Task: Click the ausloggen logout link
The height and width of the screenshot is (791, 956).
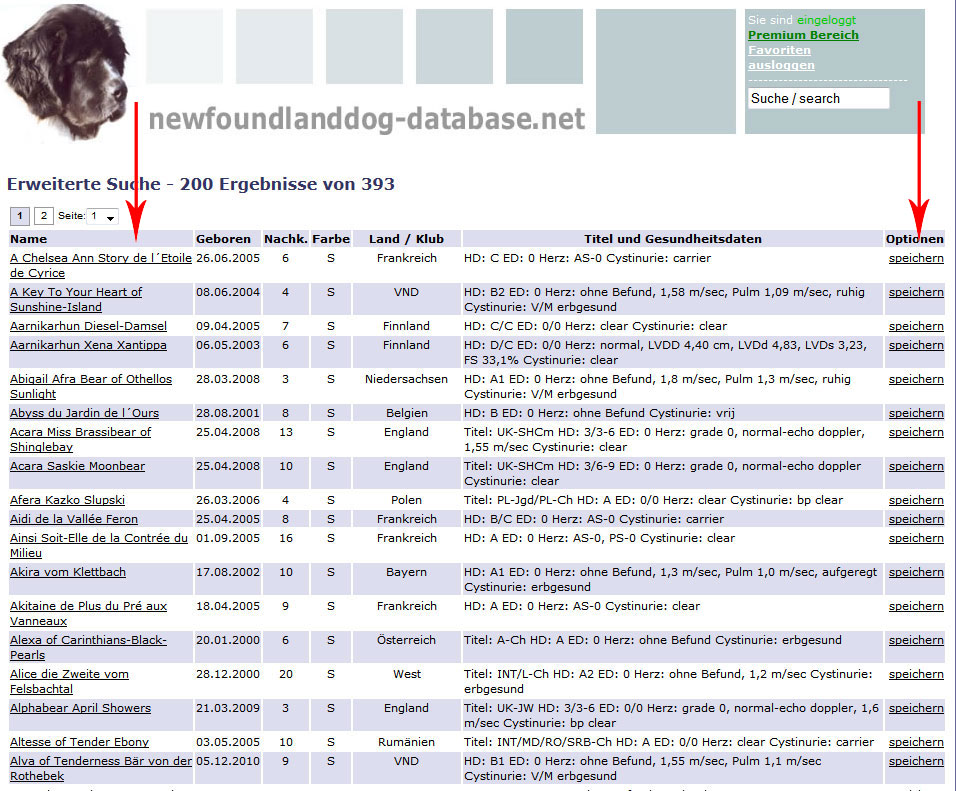Action: coord(781,65)
